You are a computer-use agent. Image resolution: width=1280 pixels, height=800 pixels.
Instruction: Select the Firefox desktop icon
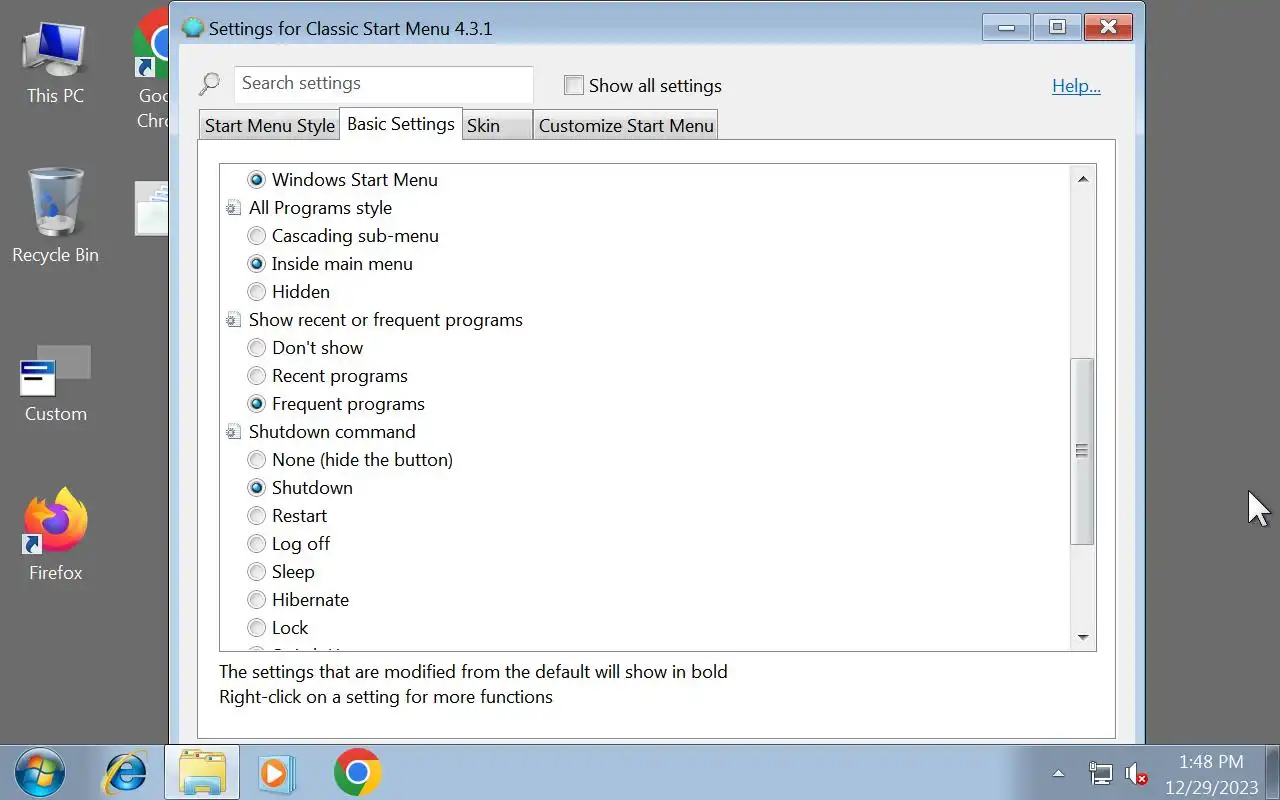click(x=55, y=535)
